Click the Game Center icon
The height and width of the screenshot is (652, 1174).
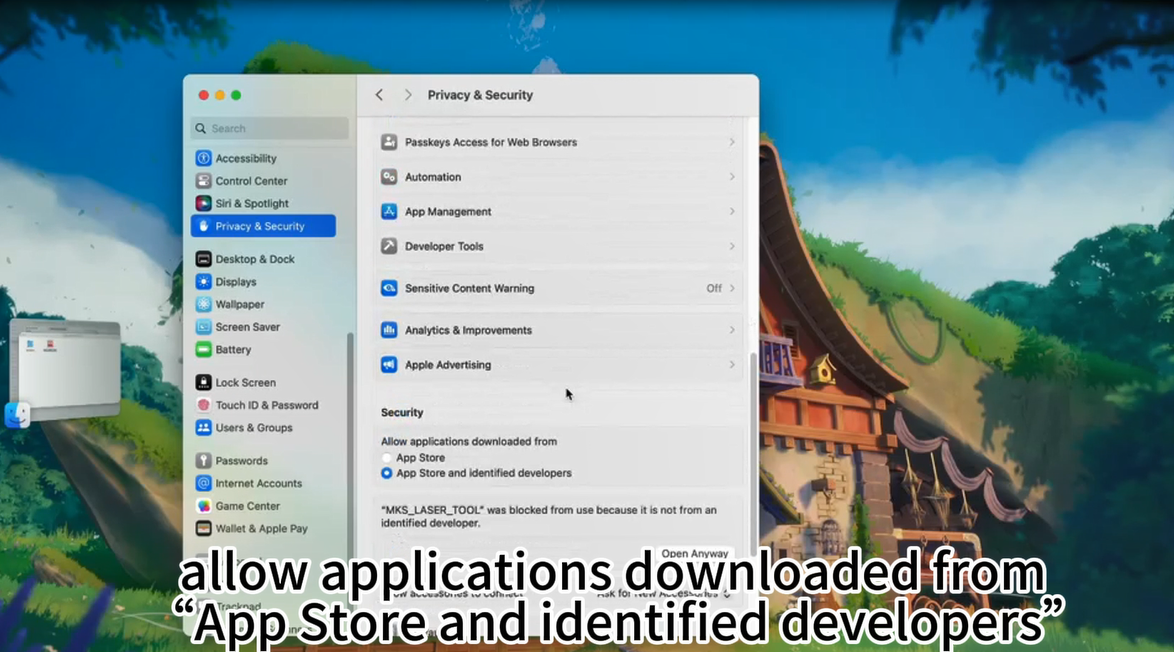(203, 505)
